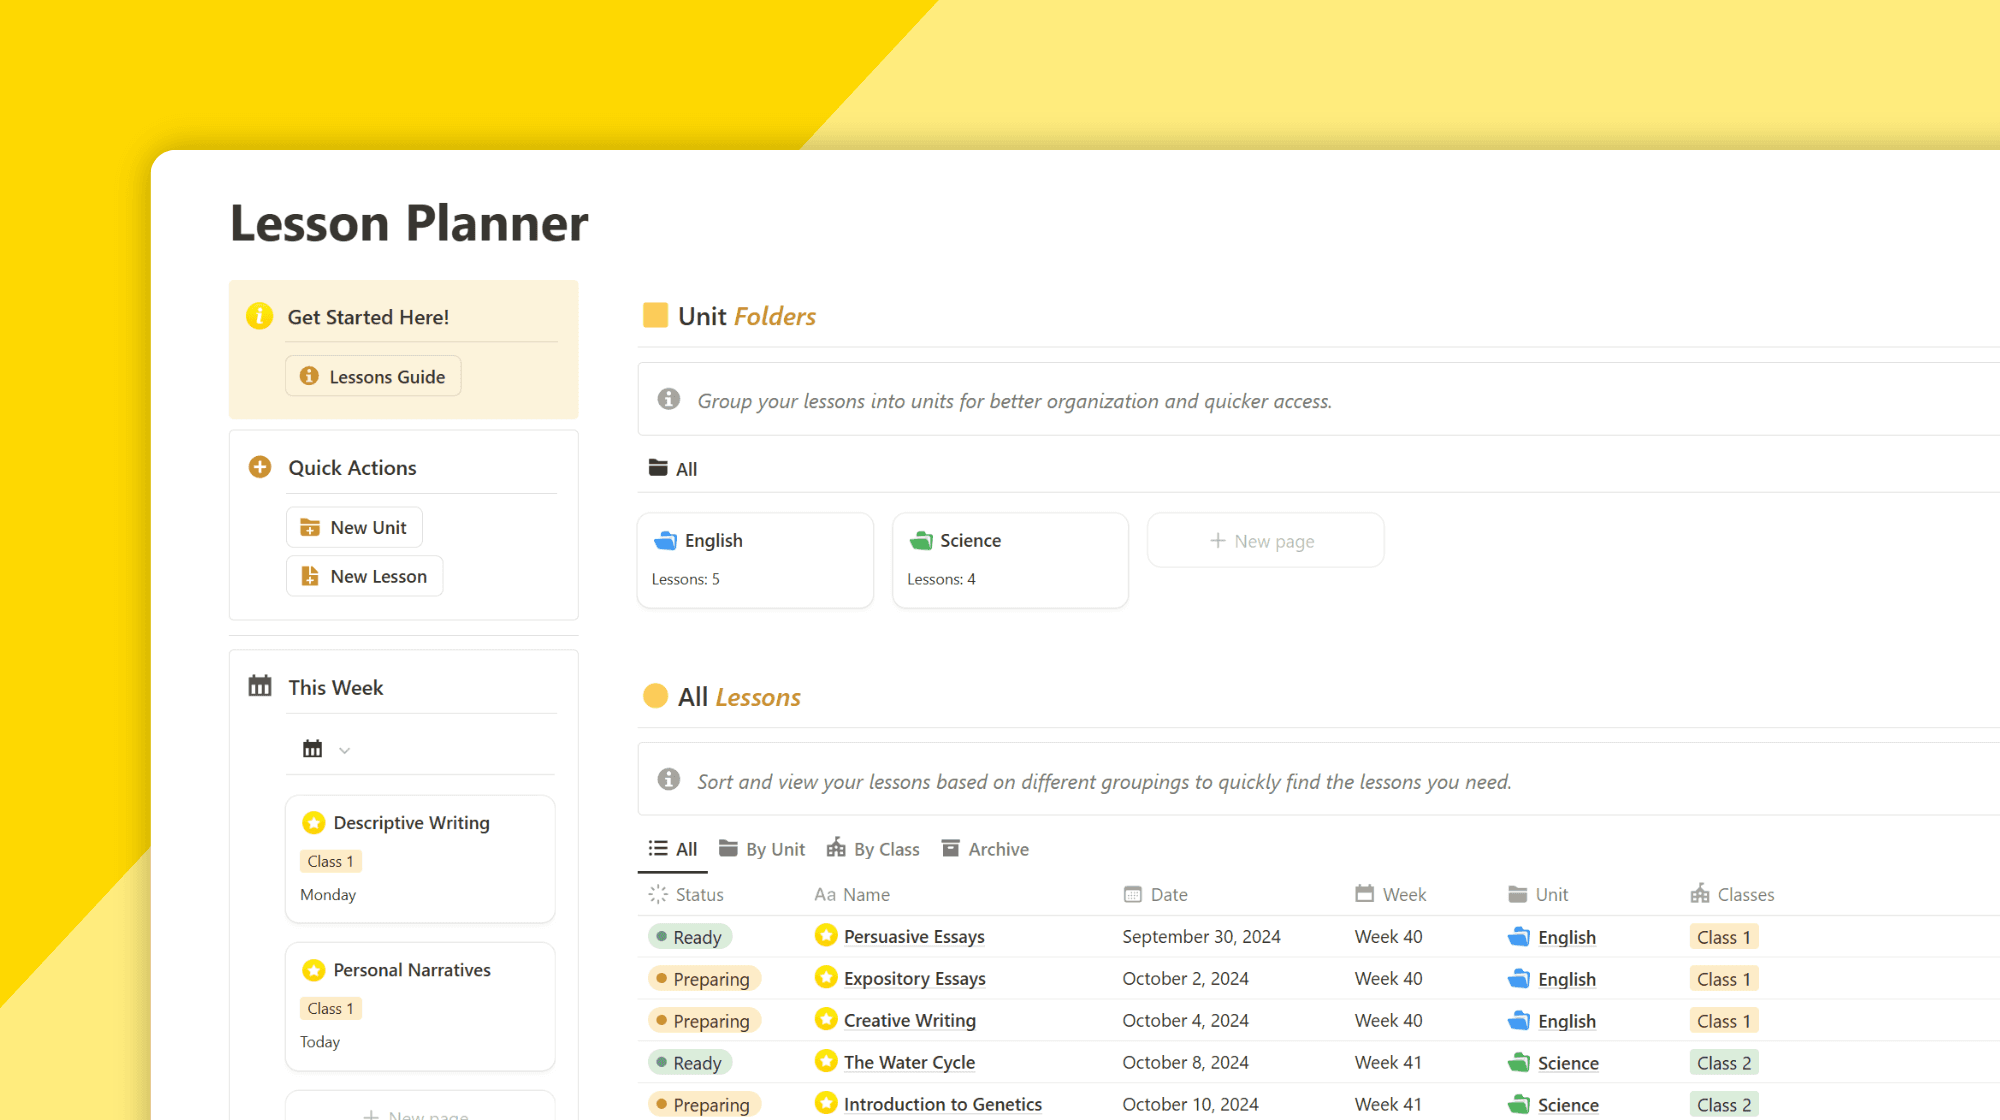
Task: Click the blue folder icon in Persuasive Essays row
Action: (1518, 937)
